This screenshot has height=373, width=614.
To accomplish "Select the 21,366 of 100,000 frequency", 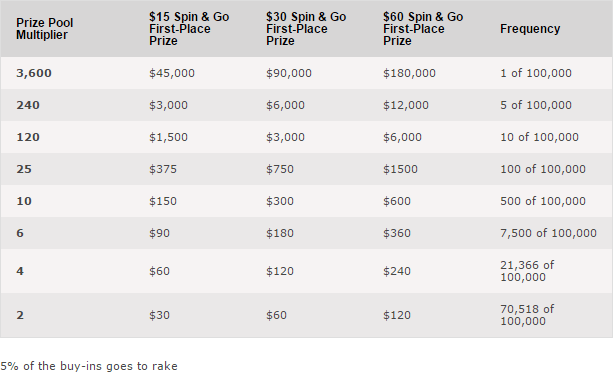I will coord(527,271).
